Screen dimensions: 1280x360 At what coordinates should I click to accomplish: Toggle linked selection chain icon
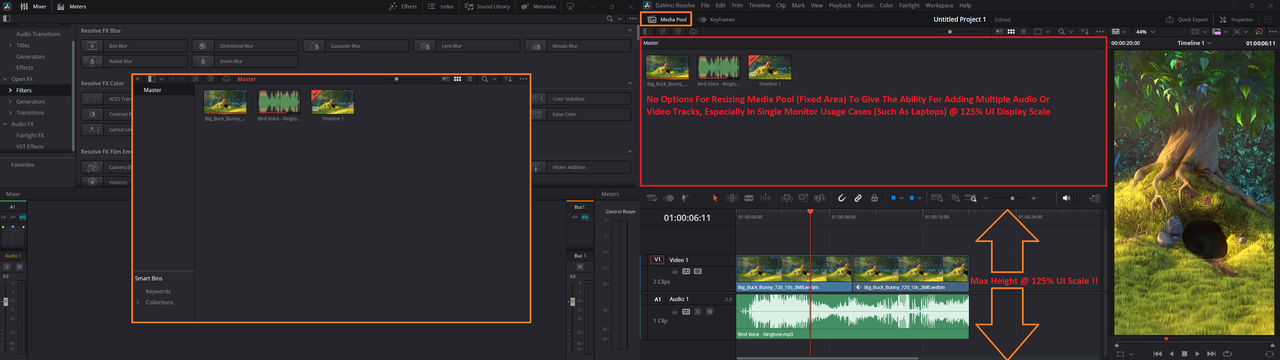(858, 198)
